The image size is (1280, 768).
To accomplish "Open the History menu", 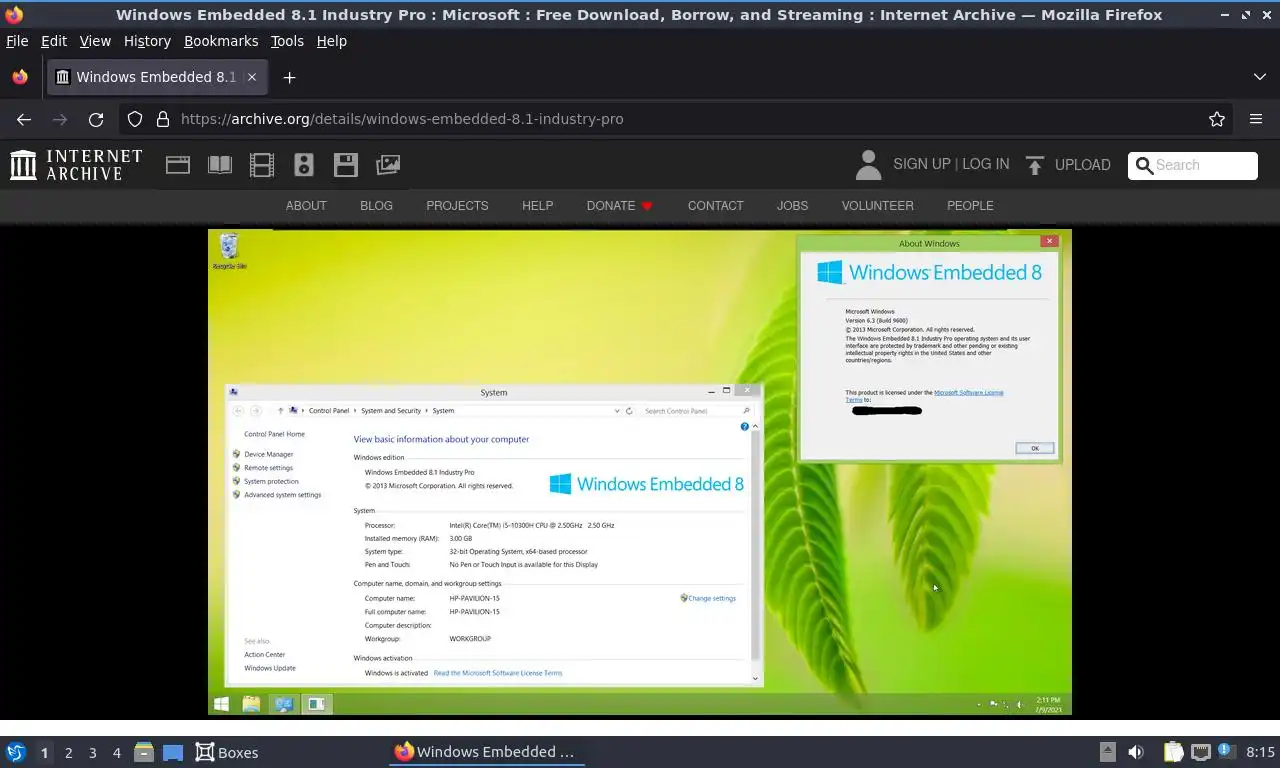I will point(147,41).
